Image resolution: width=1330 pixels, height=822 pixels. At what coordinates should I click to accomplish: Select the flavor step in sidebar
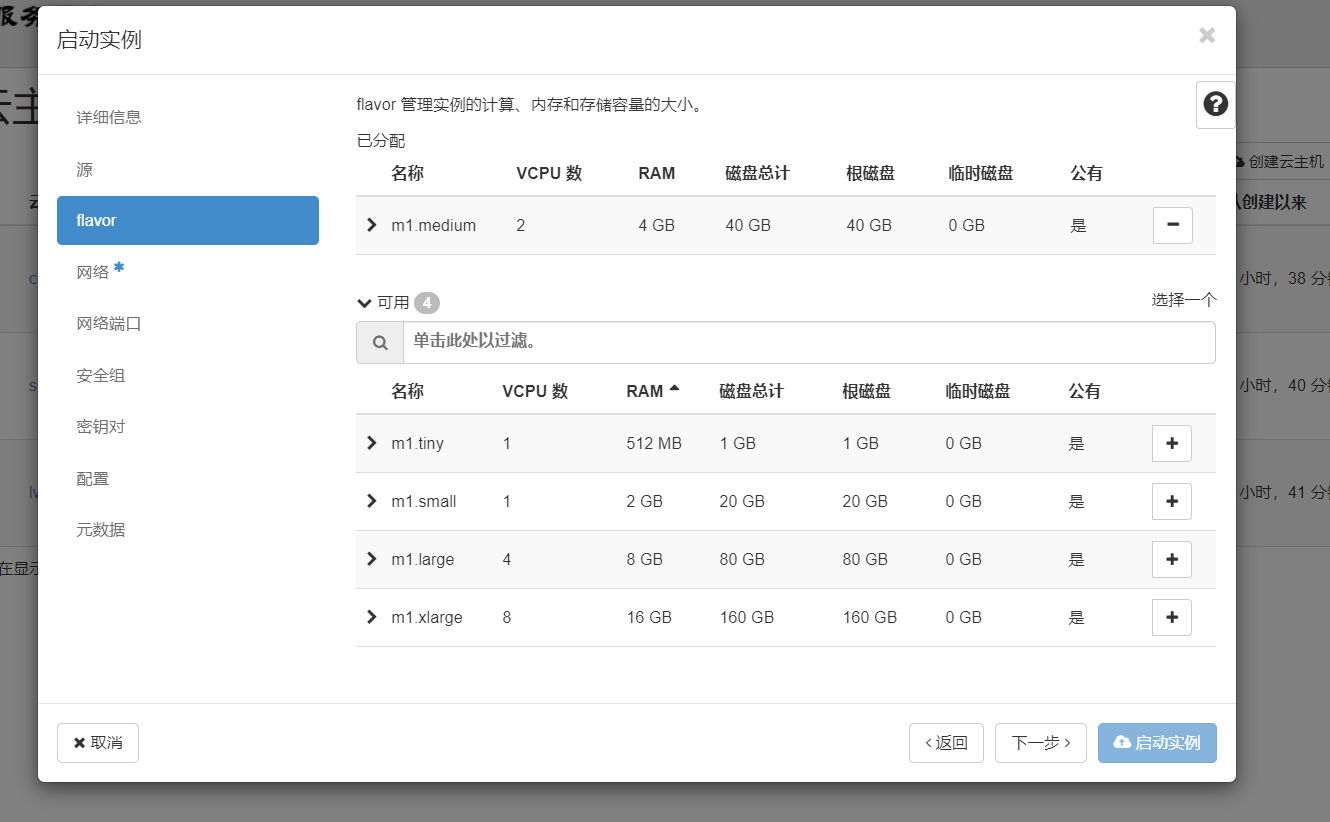point(188,220)
